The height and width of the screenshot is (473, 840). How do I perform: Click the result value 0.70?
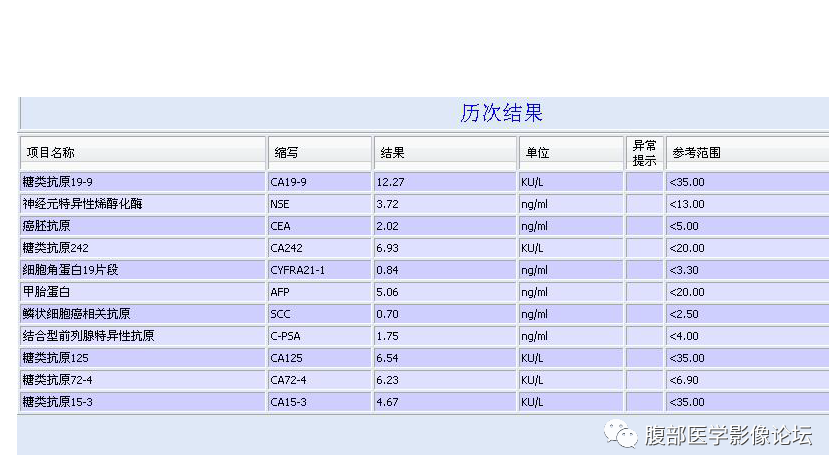[387, 314]
